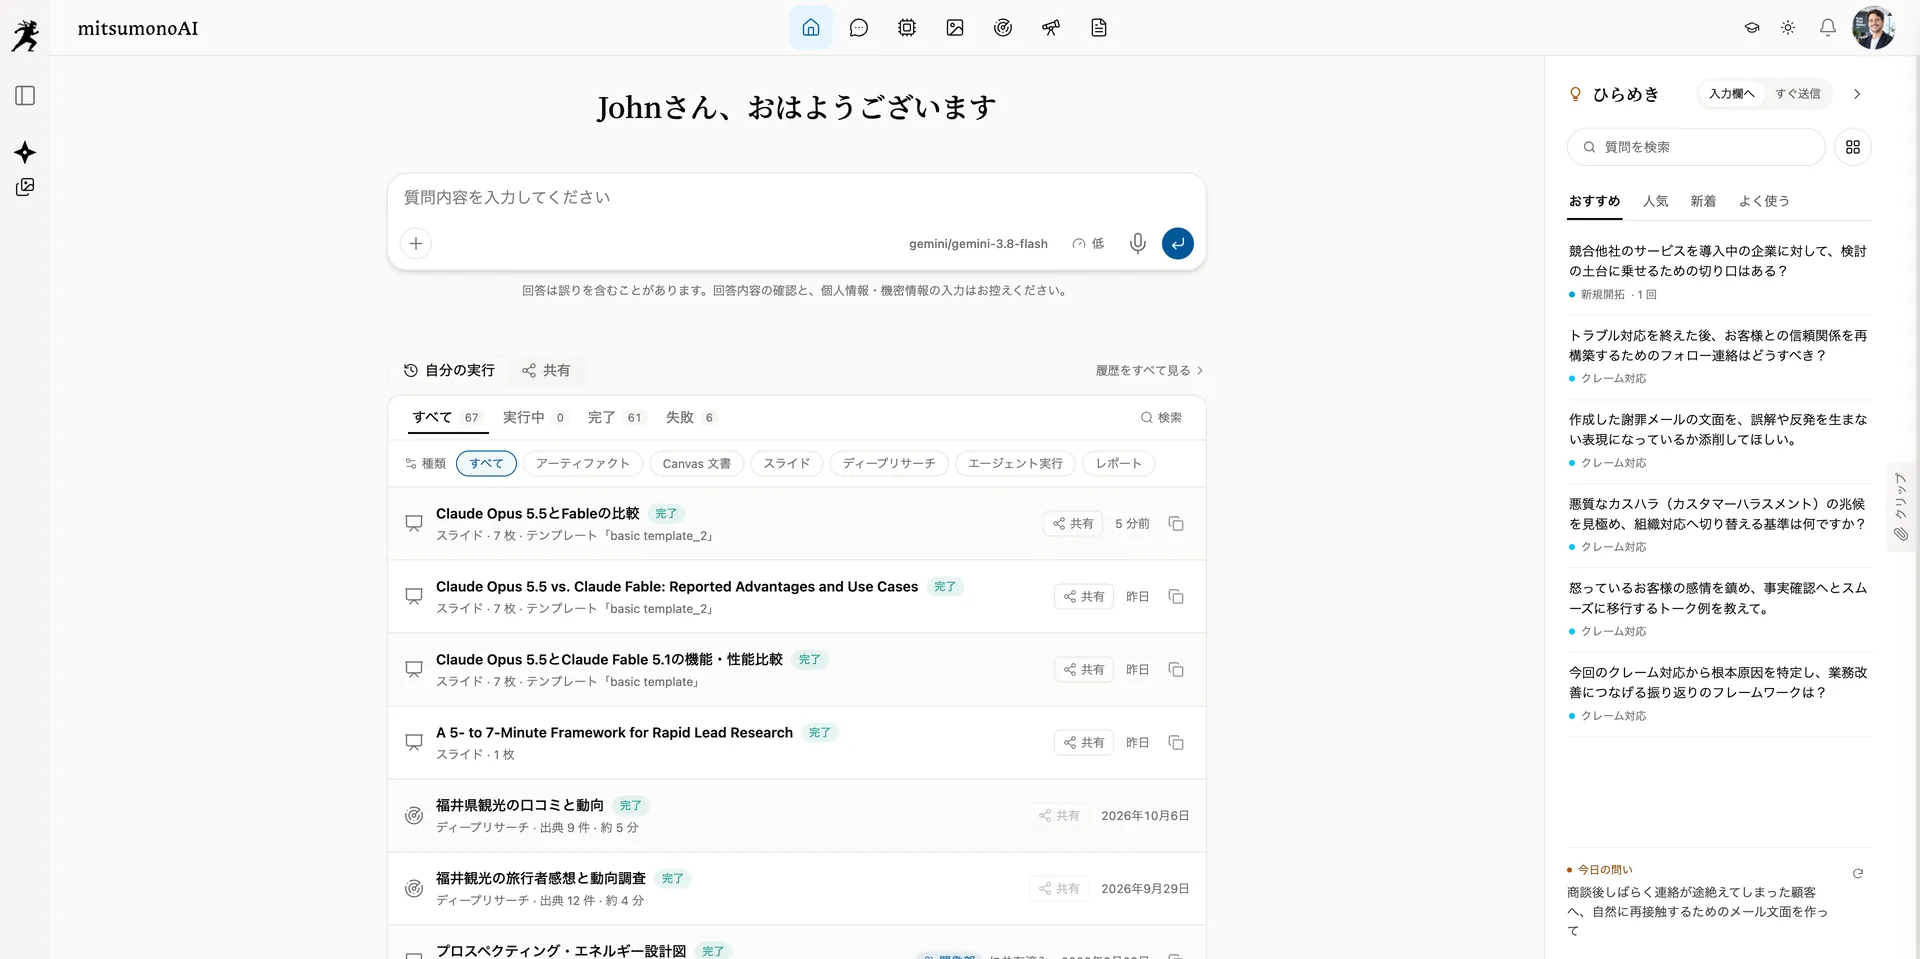The width and height of the screenshot is (1920, 959).
Task: Open the user profile avatar
Action: click(1873, 28)
